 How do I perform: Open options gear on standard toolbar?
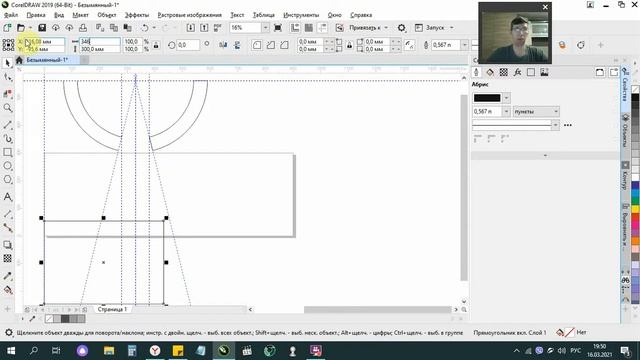pos(402,28)
